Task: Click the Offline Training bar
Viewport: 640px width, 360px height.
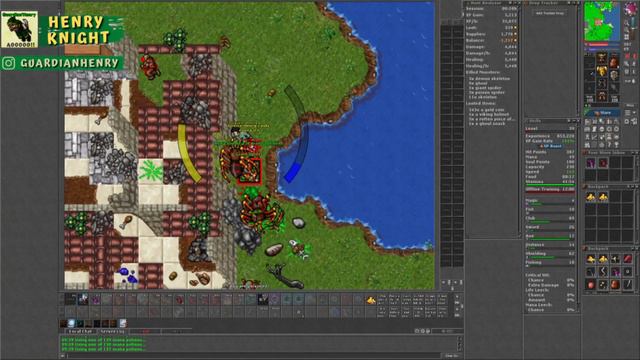Action: 550,189
